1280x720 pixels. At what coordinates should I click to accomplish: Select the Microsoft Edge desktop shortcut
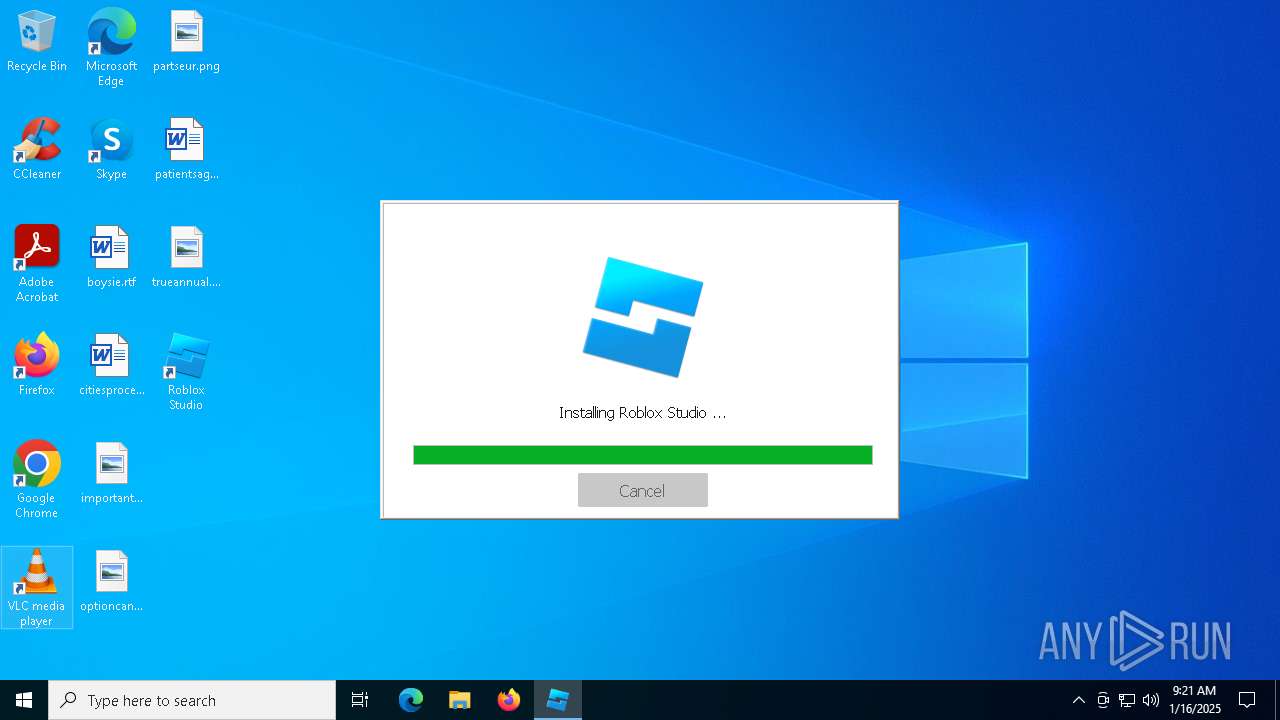(111, 47)
